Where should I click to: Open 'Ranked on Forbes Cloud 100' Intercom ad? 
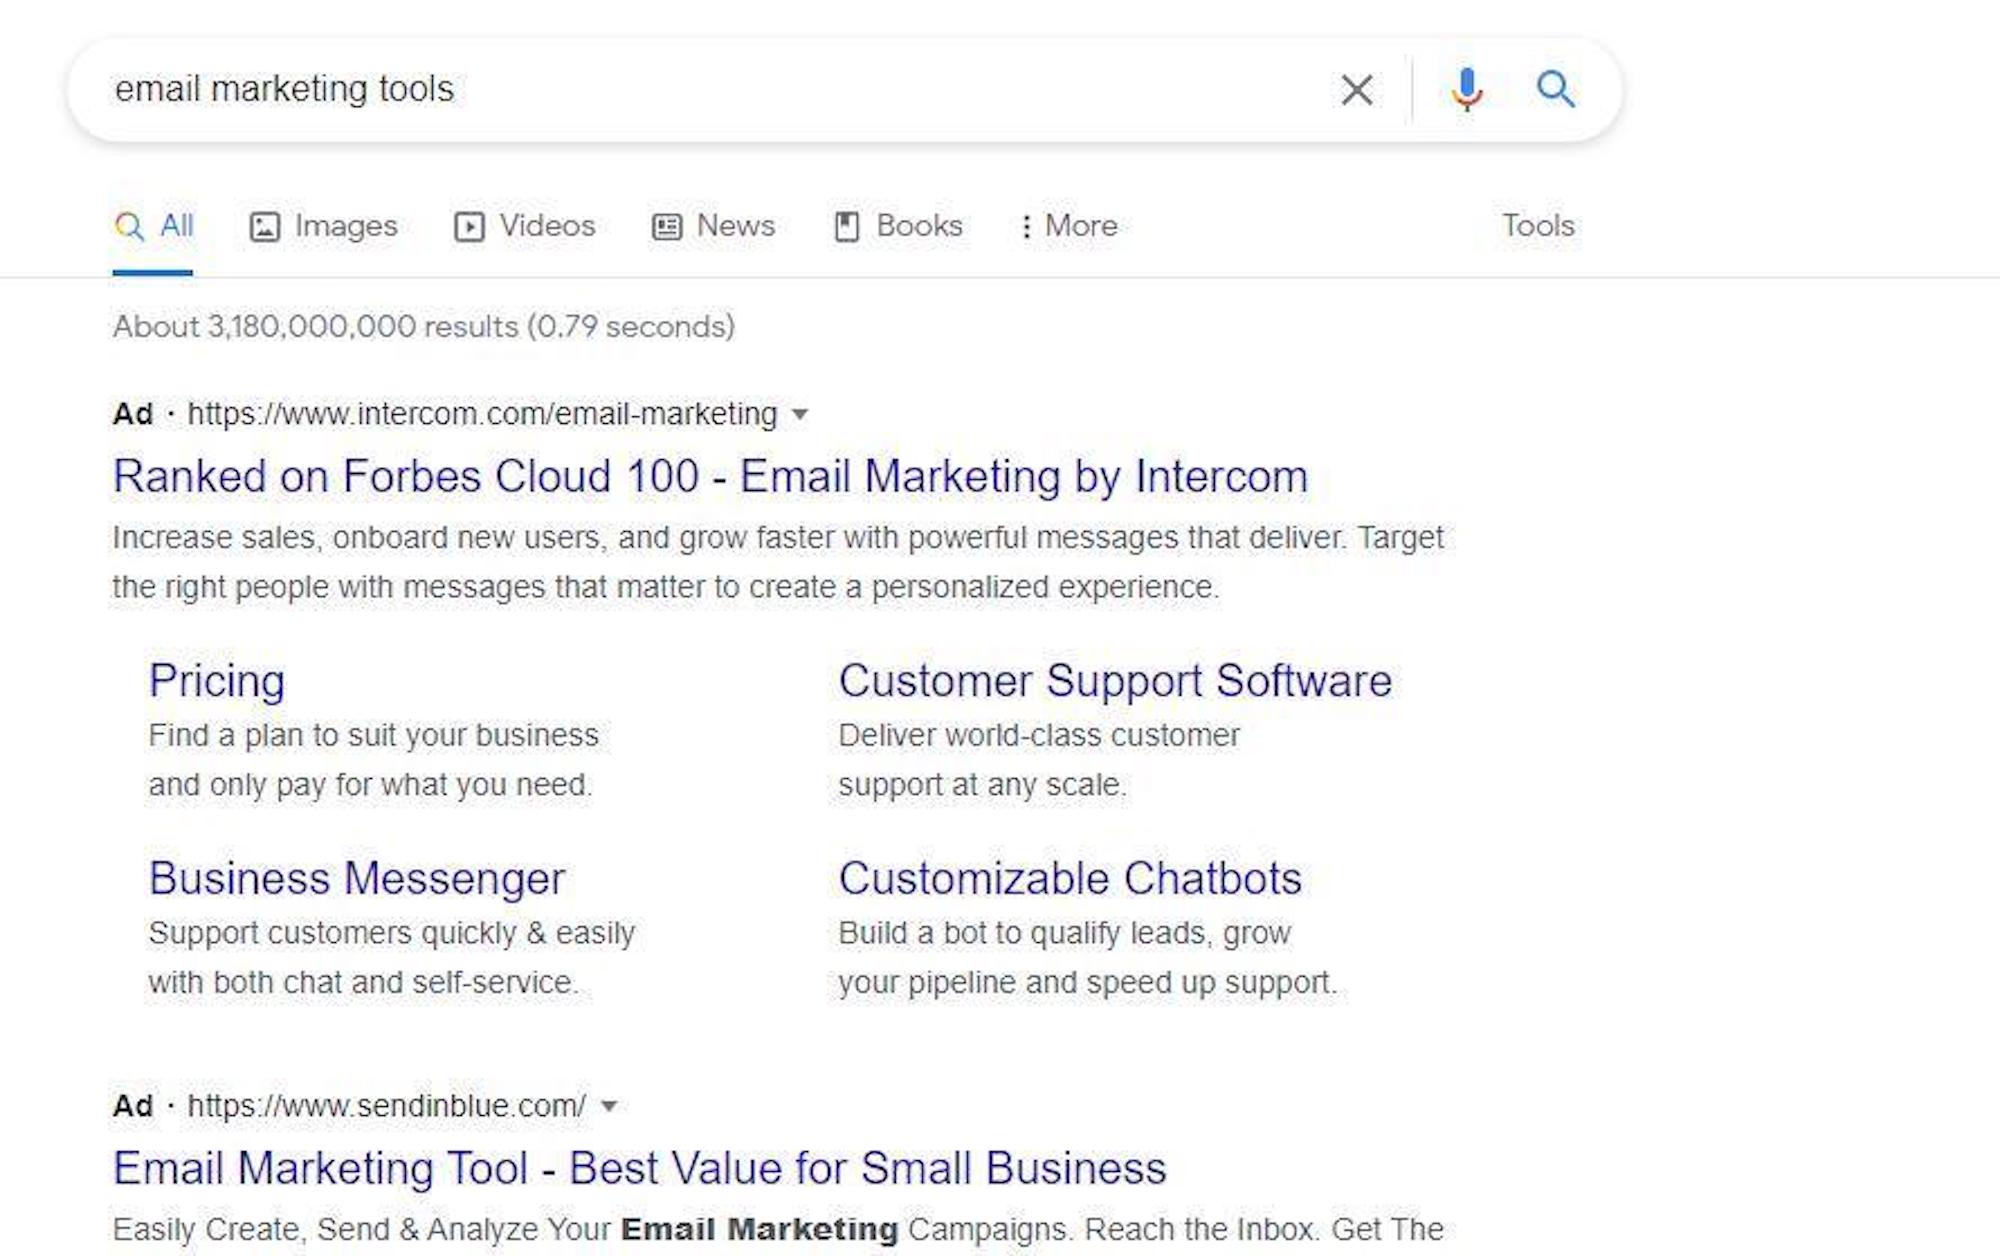(710, 476)
